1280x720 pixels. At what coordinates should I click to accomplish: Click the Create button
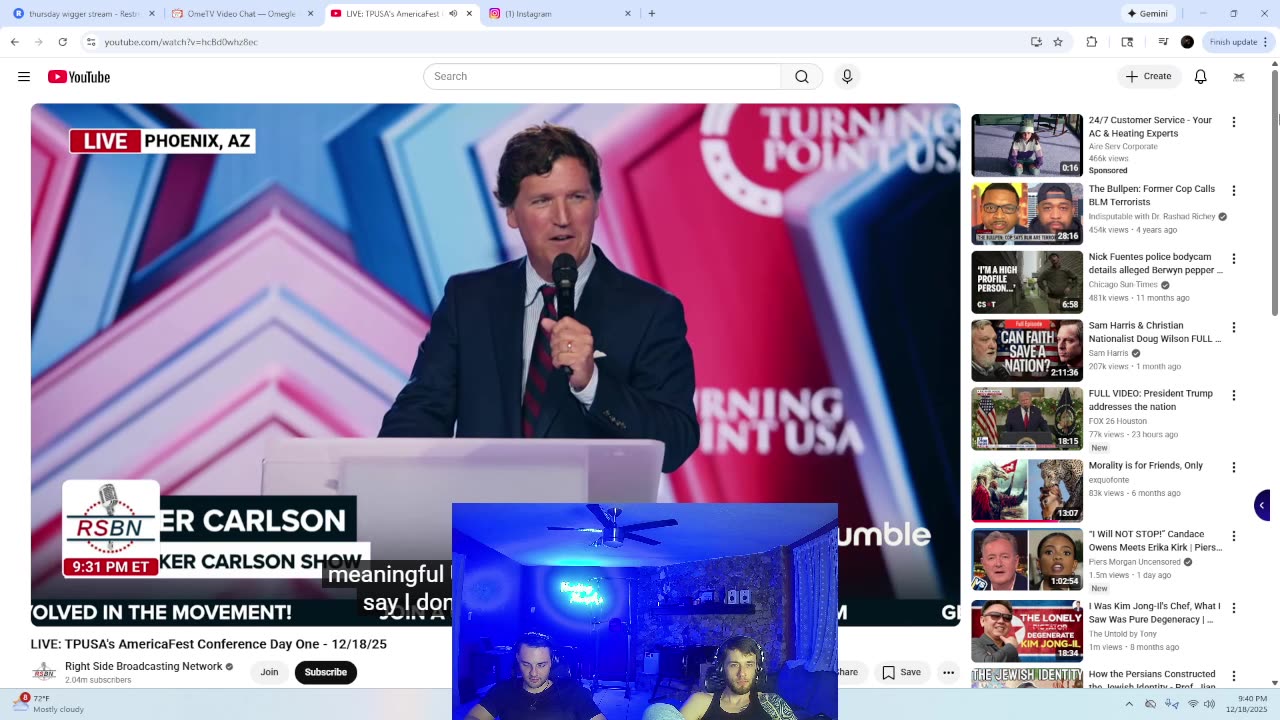(x=1149, y=77)
